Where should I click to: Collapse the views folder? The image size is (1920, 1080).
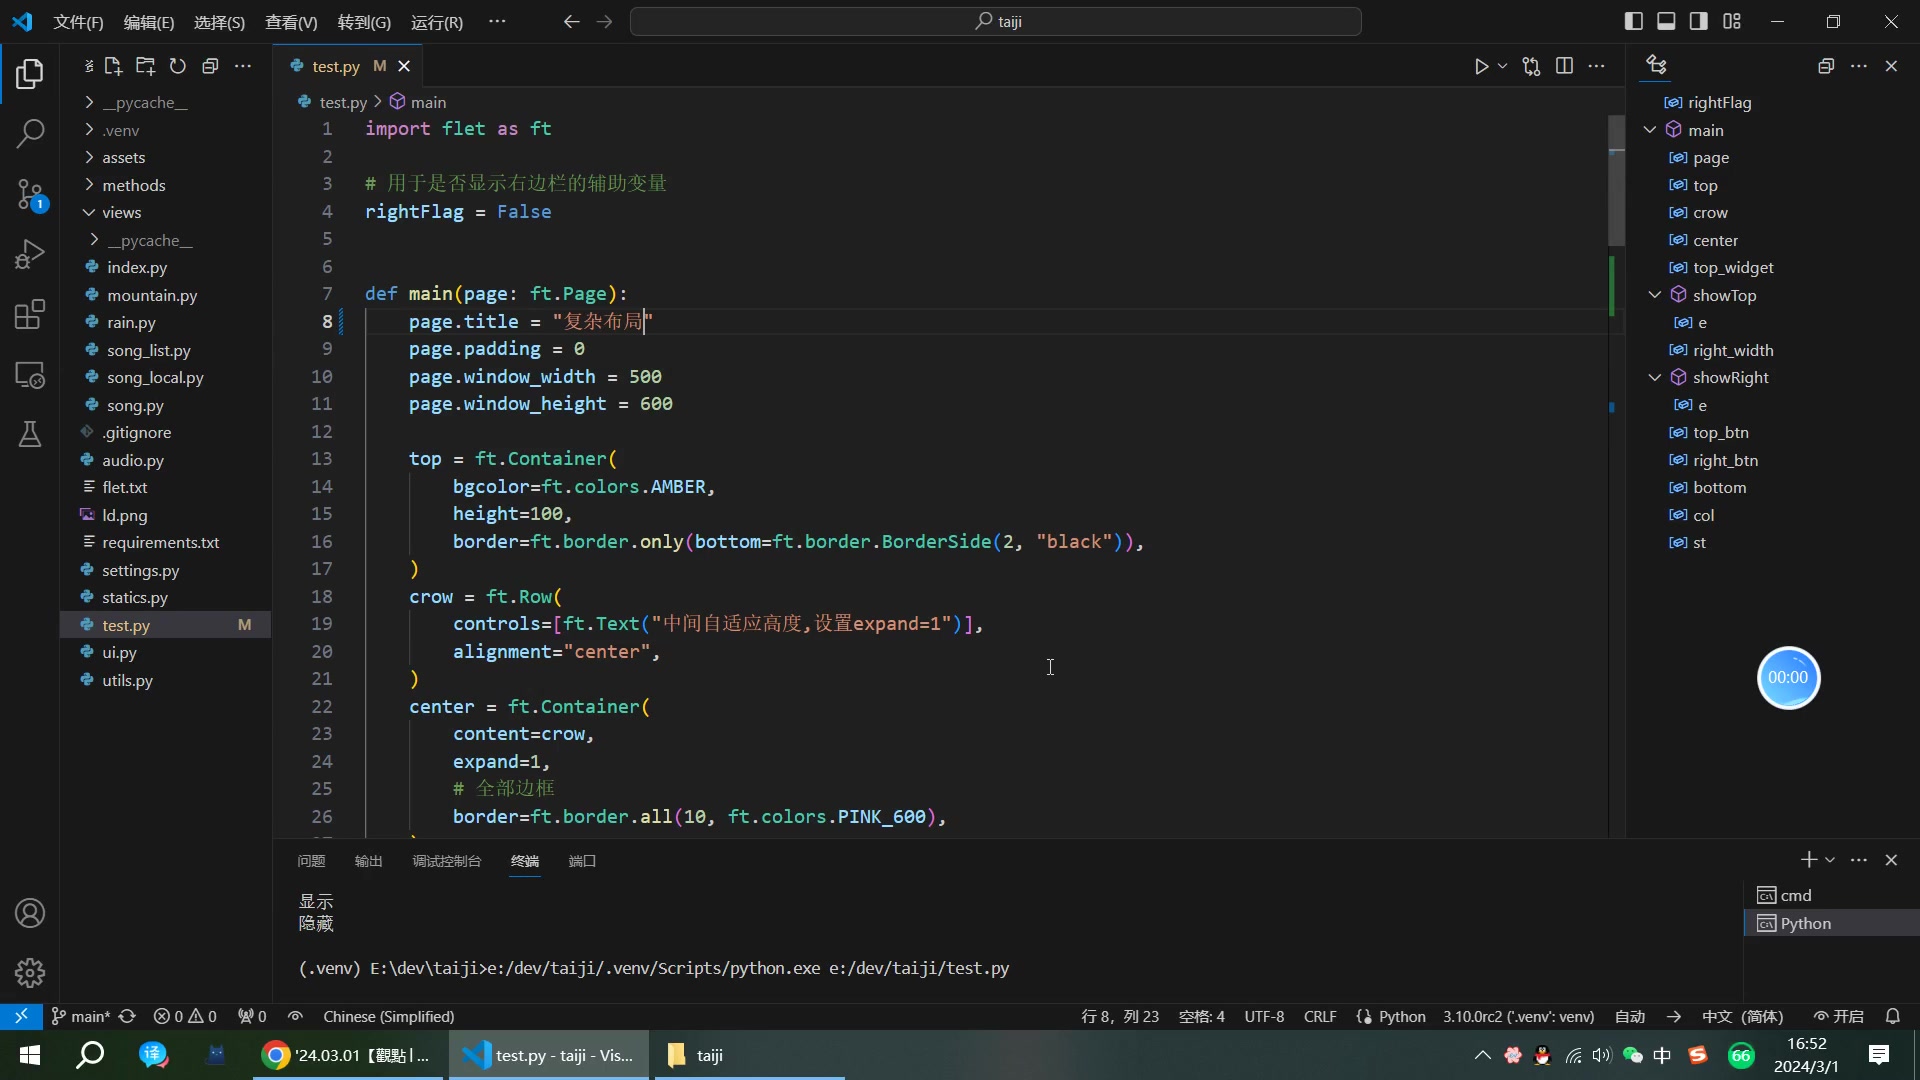pos(121,212)
